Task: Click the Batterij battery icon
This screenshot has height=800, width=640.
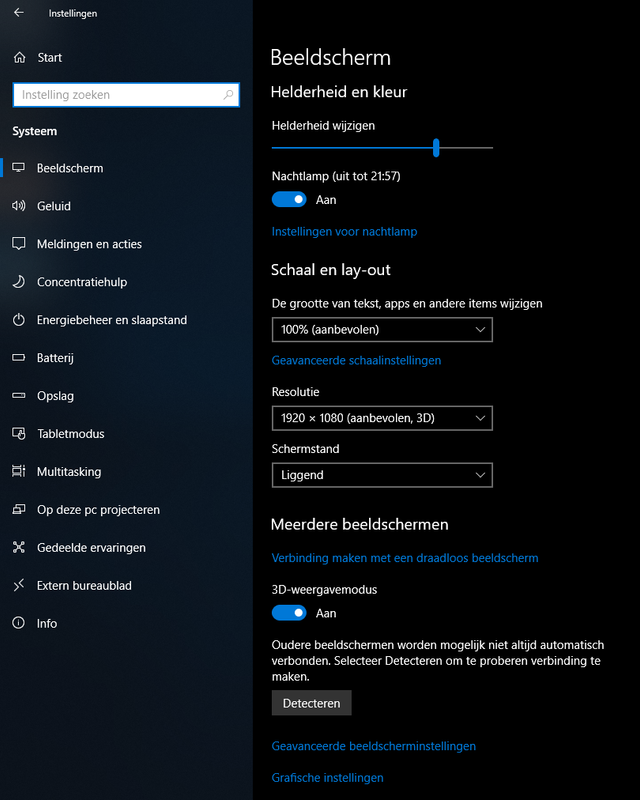Action: point(18,357)
